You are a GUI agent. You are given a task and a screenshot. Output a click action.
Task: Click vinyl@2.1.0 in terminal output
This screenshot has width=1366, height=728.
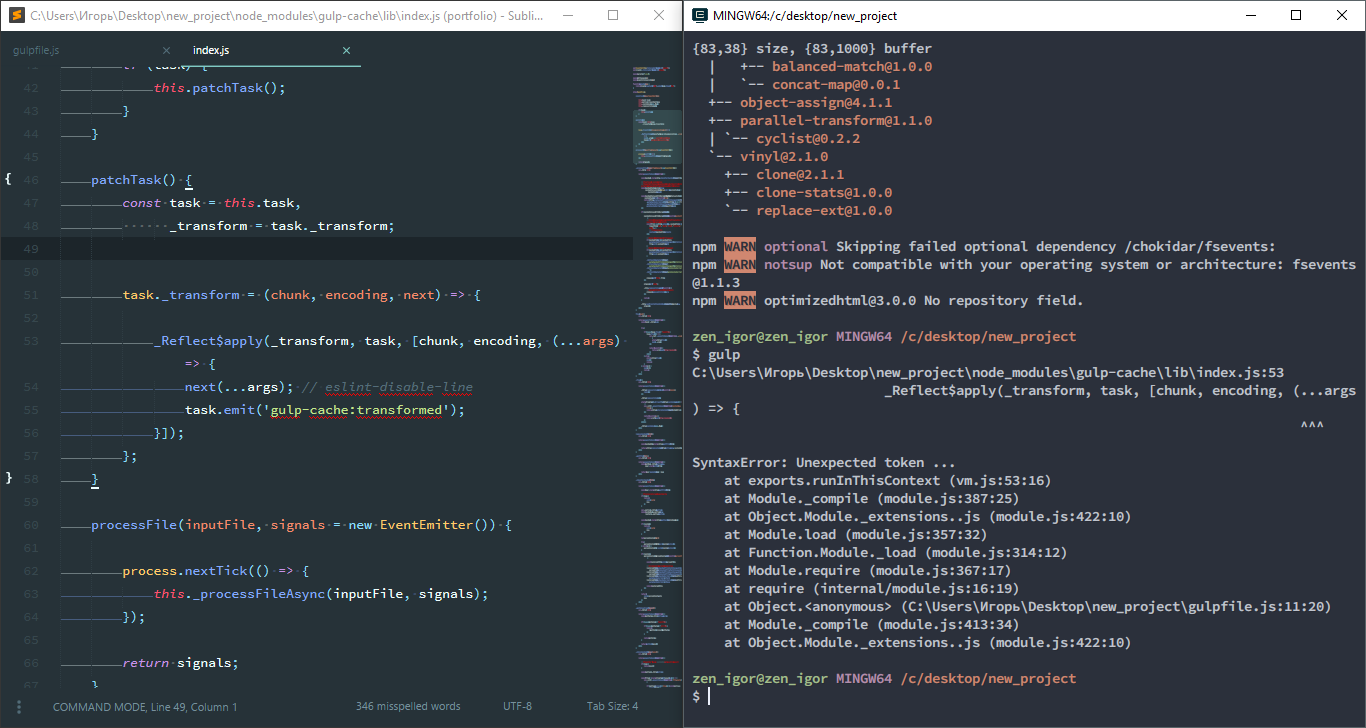(x=784, y=157)
